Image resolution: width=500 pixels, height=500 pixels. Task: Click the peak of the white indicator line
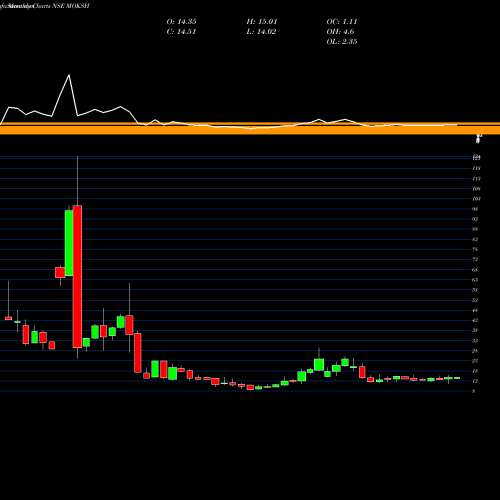click(69, 75)
